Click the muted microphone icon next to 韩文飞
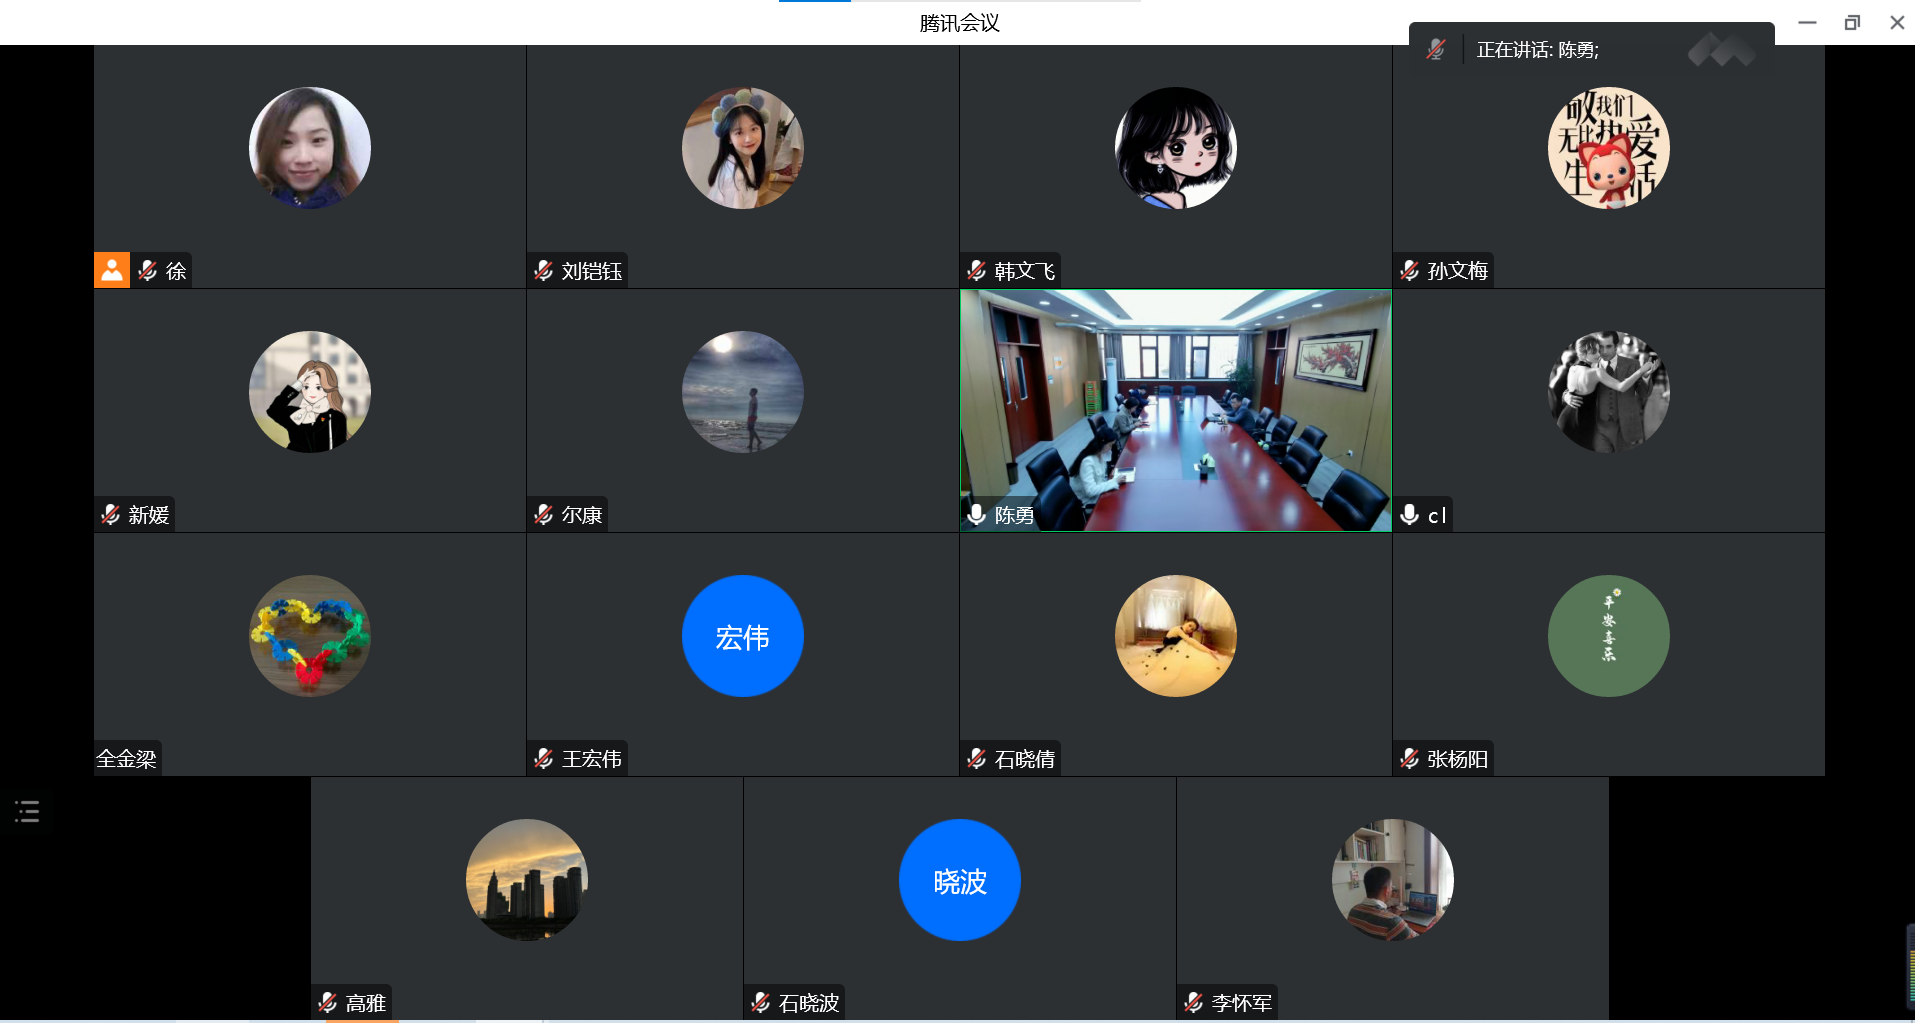This screenshot has width=1915, height=1023. (977, 271)
